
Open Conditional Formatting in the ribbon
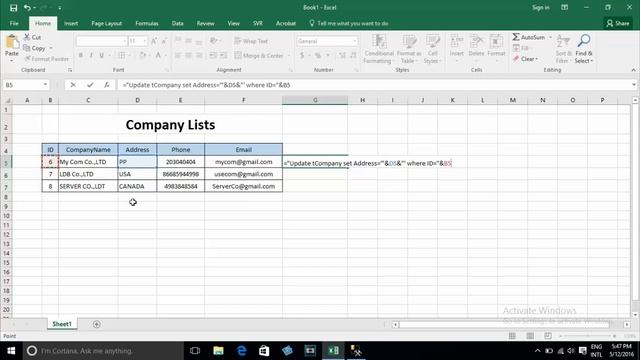pyautogui.click(x=379, y=49)
